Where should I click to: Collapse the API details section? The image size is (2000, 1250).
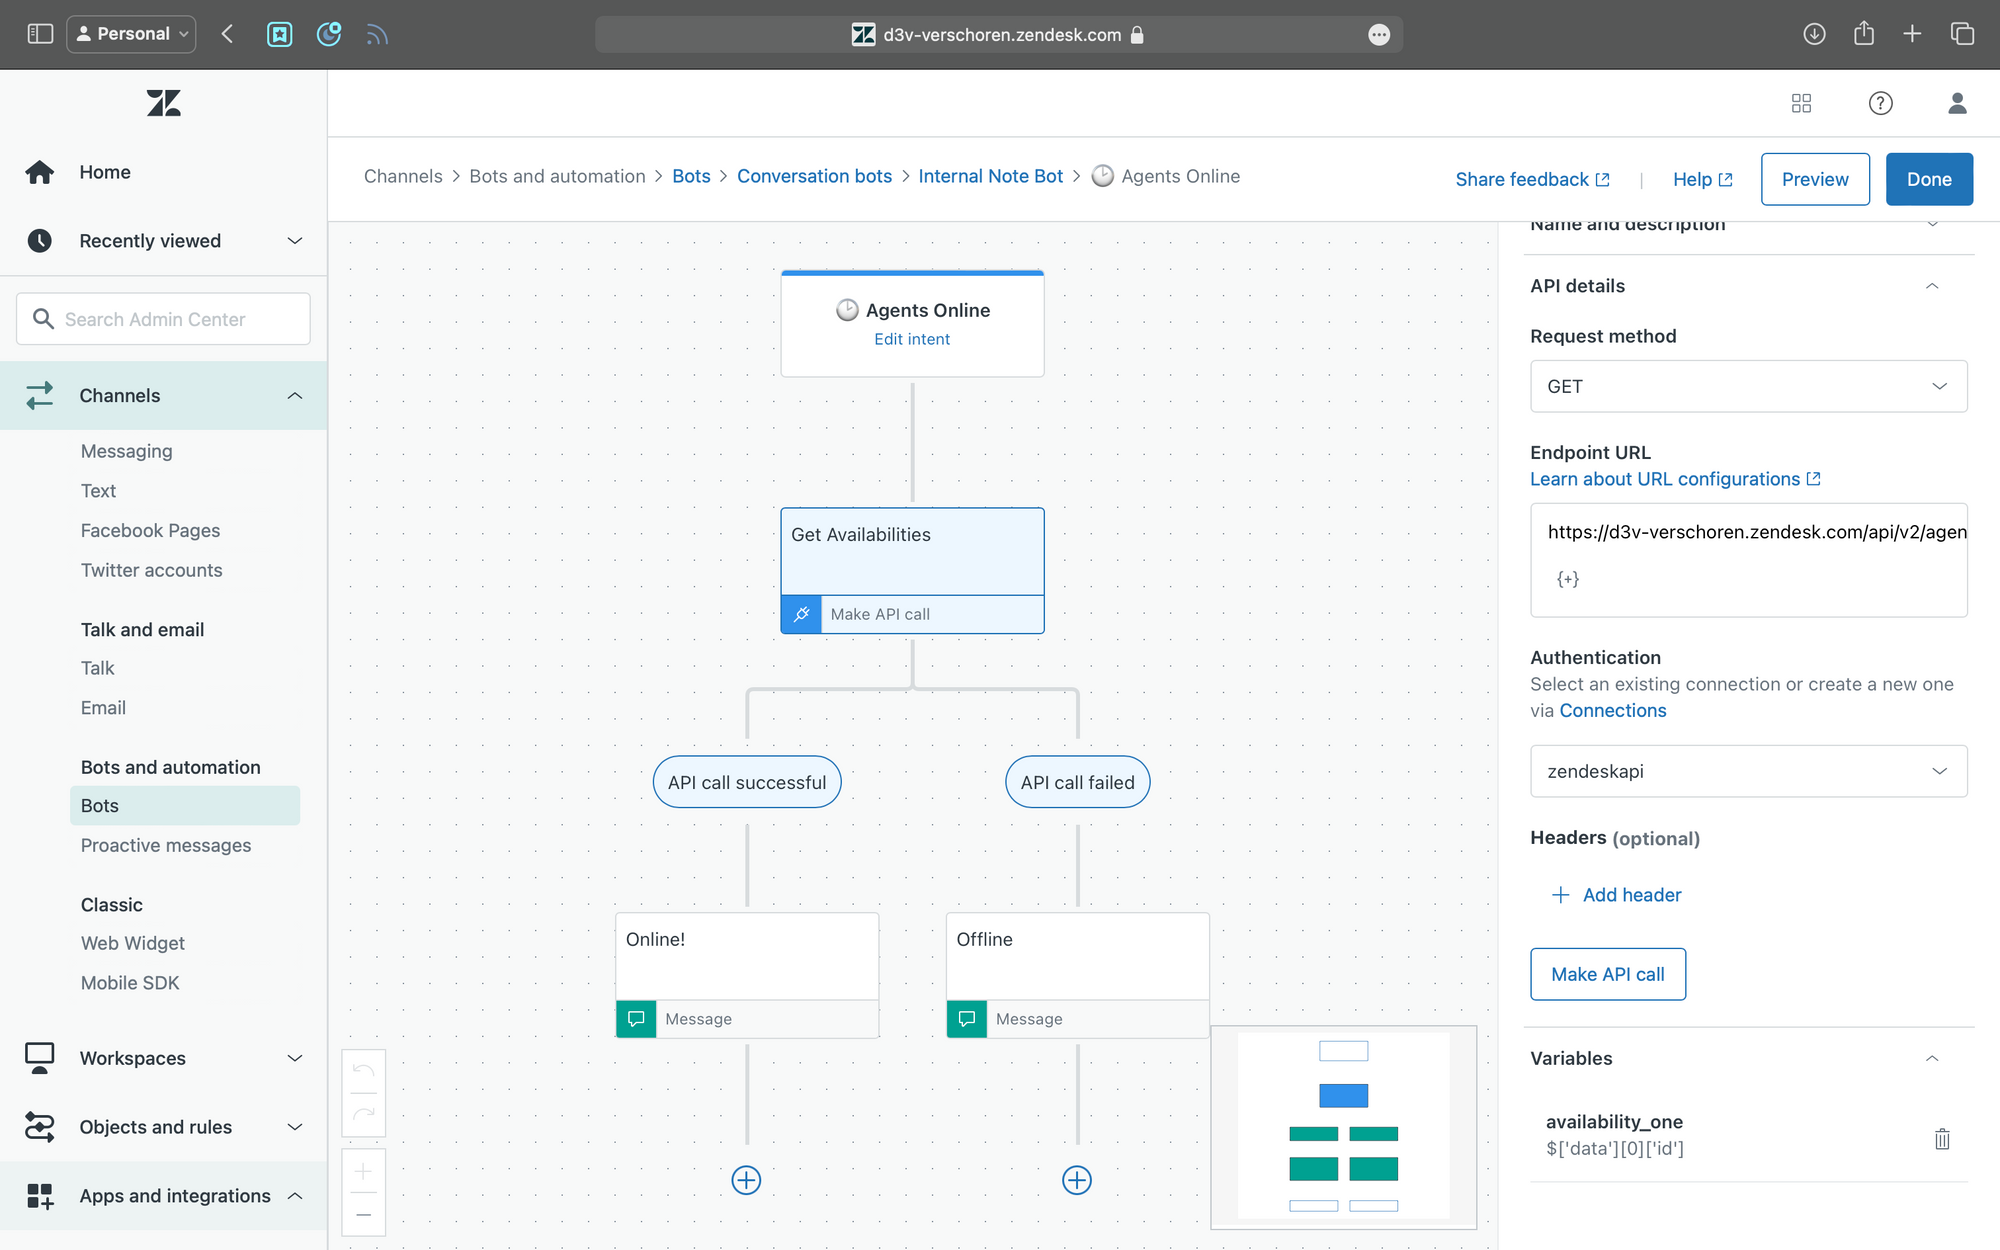[x=1931, y=286]
